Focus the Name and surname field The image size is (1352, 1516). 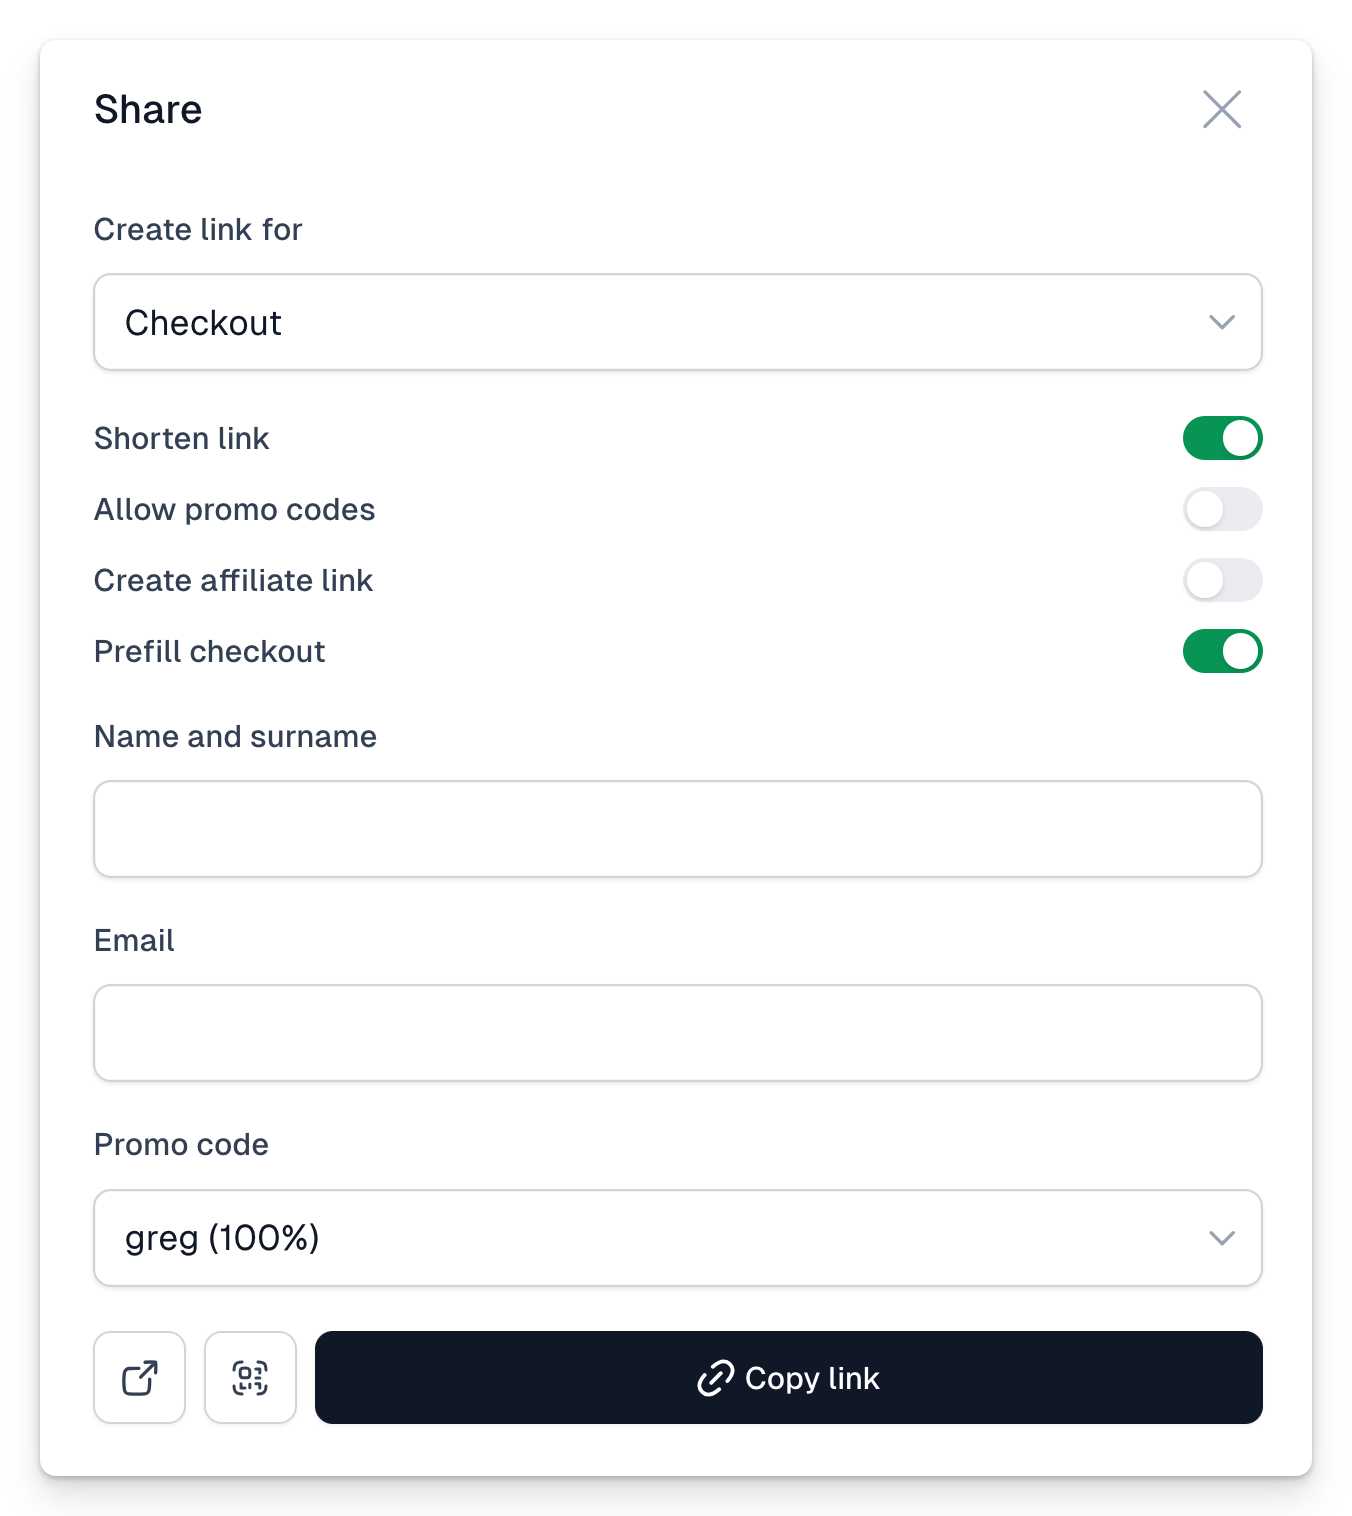(x=678, y=829)
